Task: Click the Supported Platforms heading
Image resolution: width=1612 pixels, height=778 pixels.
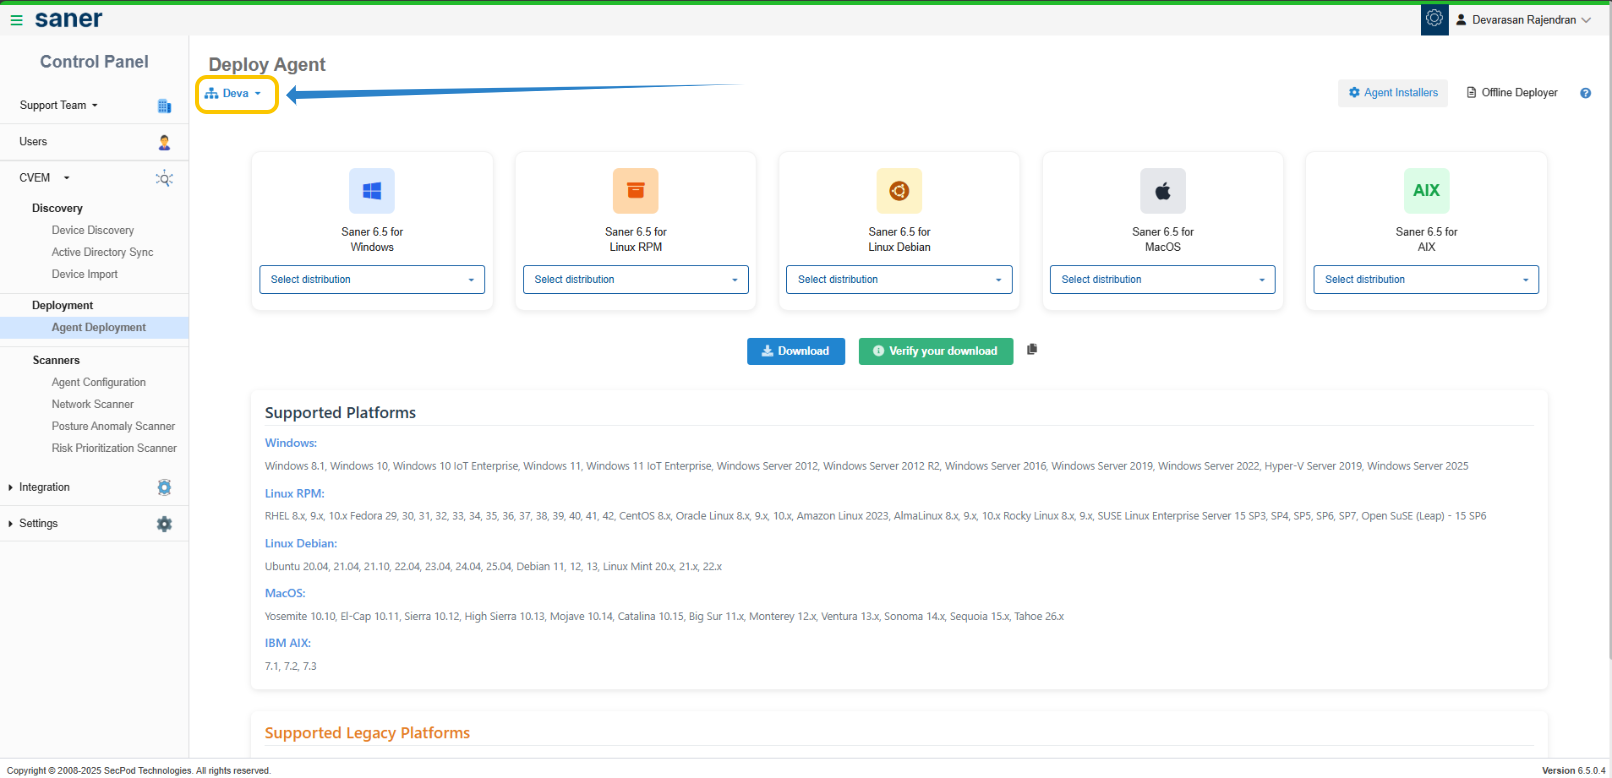Action: pos(340,413)
